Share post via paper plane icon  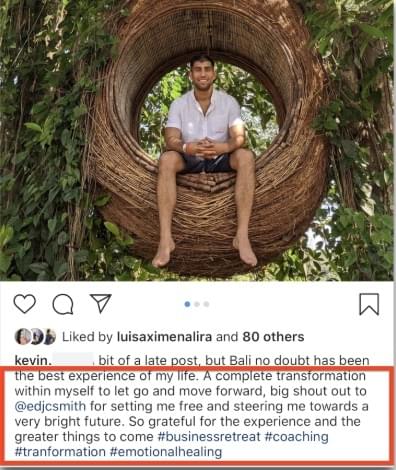(101, 303)
